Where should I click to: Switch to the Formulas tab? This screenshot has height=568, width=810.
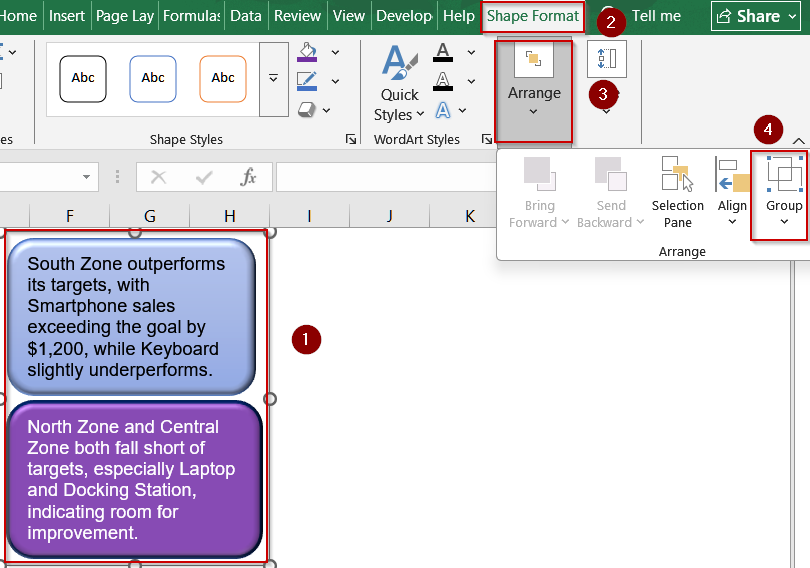pos(192,16)
